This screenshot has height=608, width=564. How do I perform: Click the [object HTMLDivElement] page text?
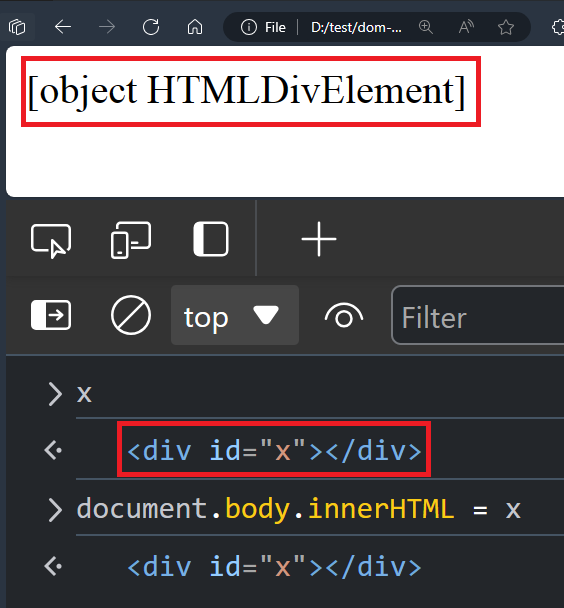click(x=247, y=92)
